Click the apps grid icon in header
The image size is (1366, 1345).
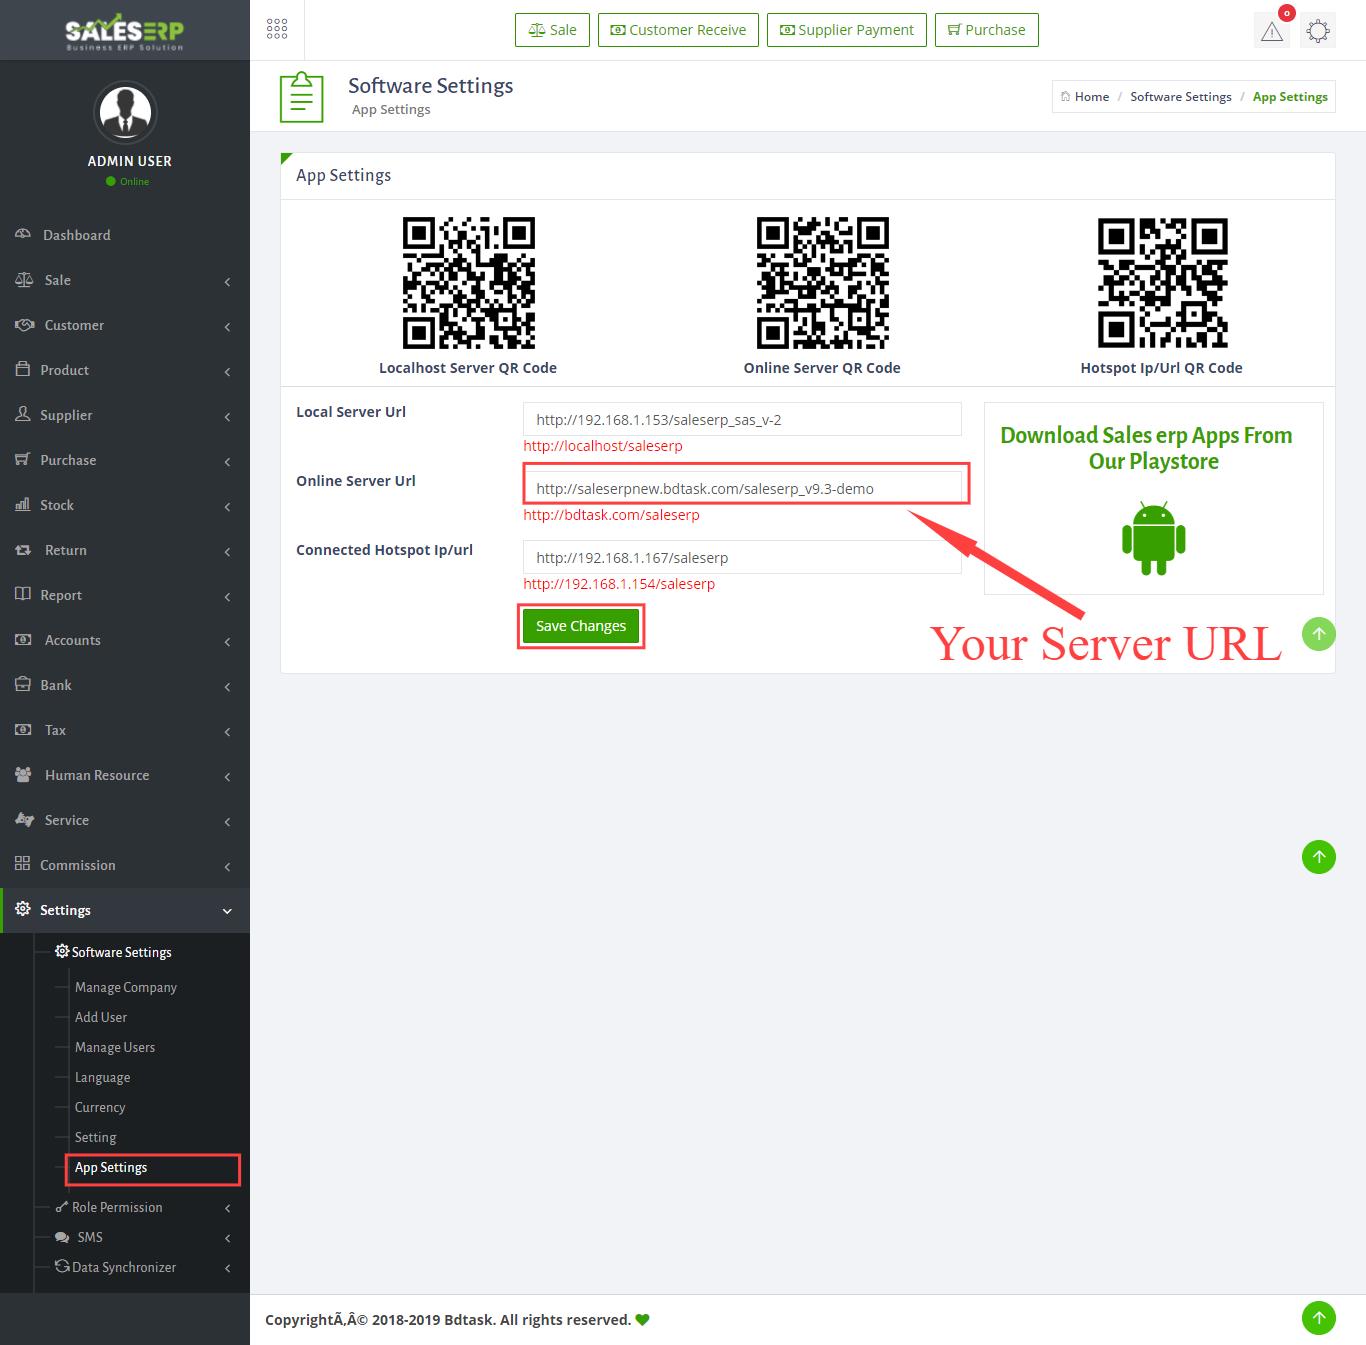click(x=277, y=29)
